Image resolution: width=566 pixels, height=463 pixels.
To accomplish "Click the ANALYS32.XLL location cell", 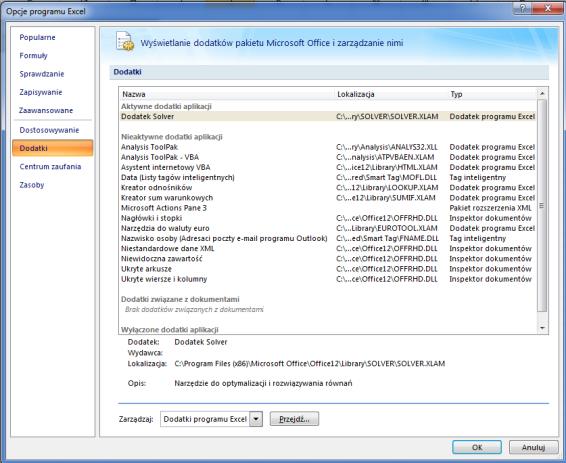I will (387, 147).
